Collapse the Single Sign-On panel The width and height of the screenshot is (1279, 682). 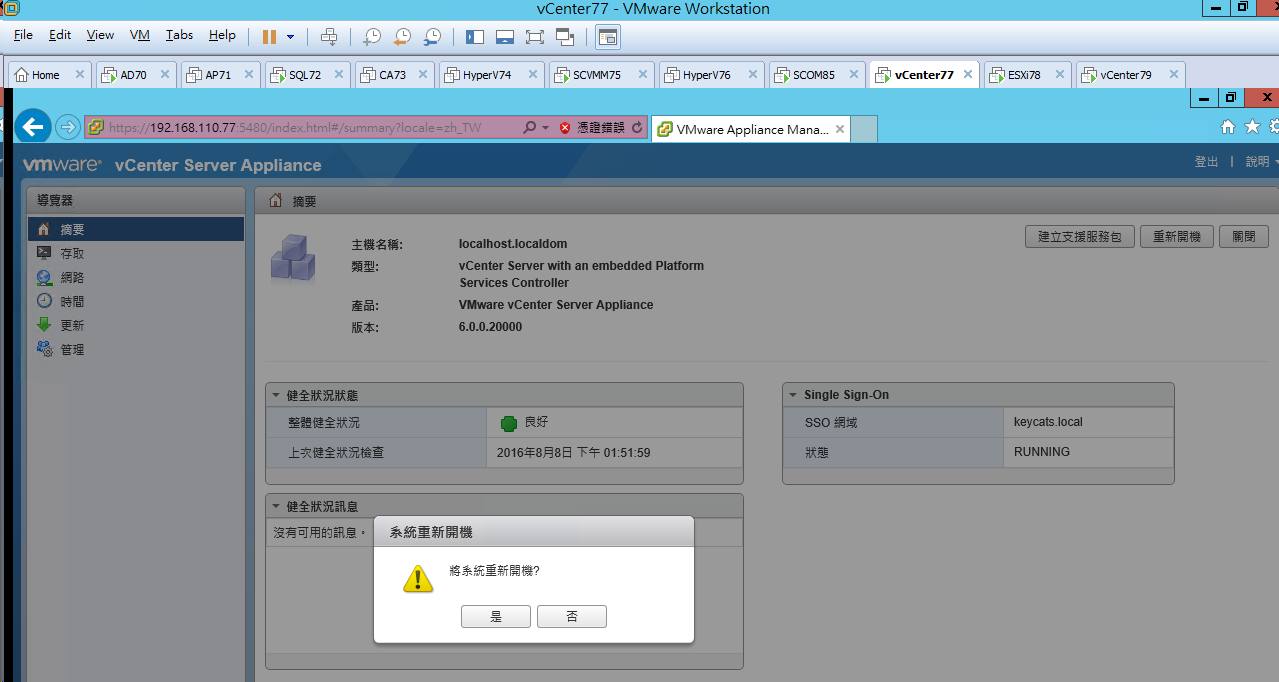pyautogui.click(x=793, y=395)
